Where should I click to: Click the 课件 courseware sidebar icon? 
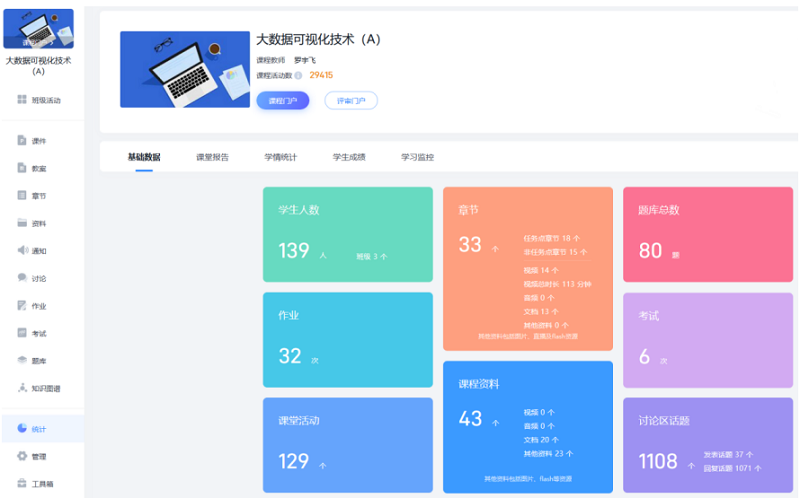22,141
